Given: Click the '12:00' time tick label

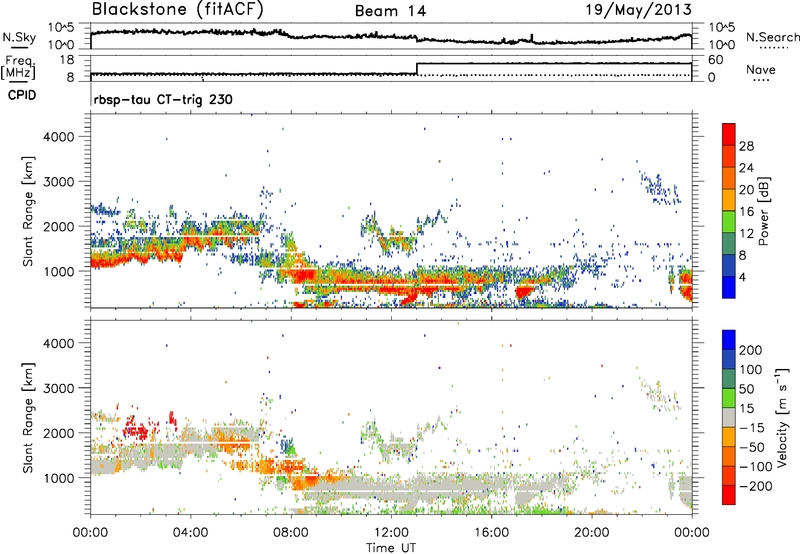Looking at the screenshot, I should pos(391,533).
